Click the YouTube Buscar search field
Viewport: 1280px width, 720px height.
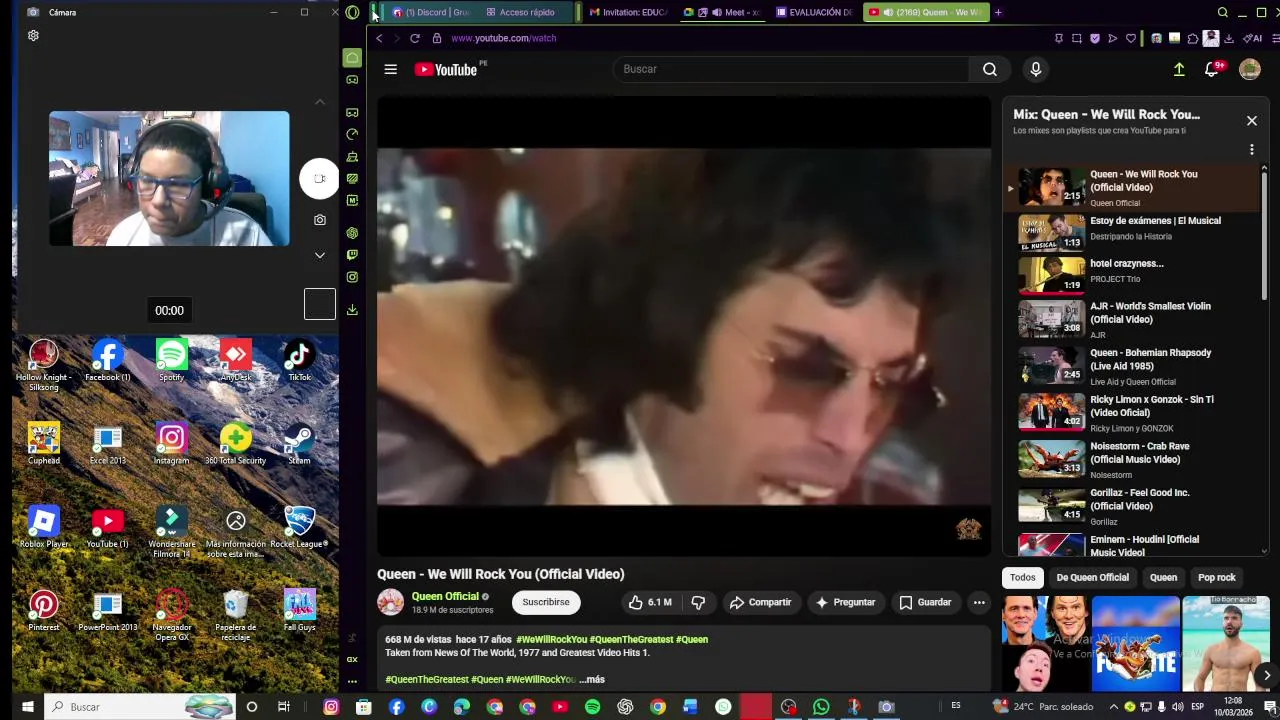point(790,69)
